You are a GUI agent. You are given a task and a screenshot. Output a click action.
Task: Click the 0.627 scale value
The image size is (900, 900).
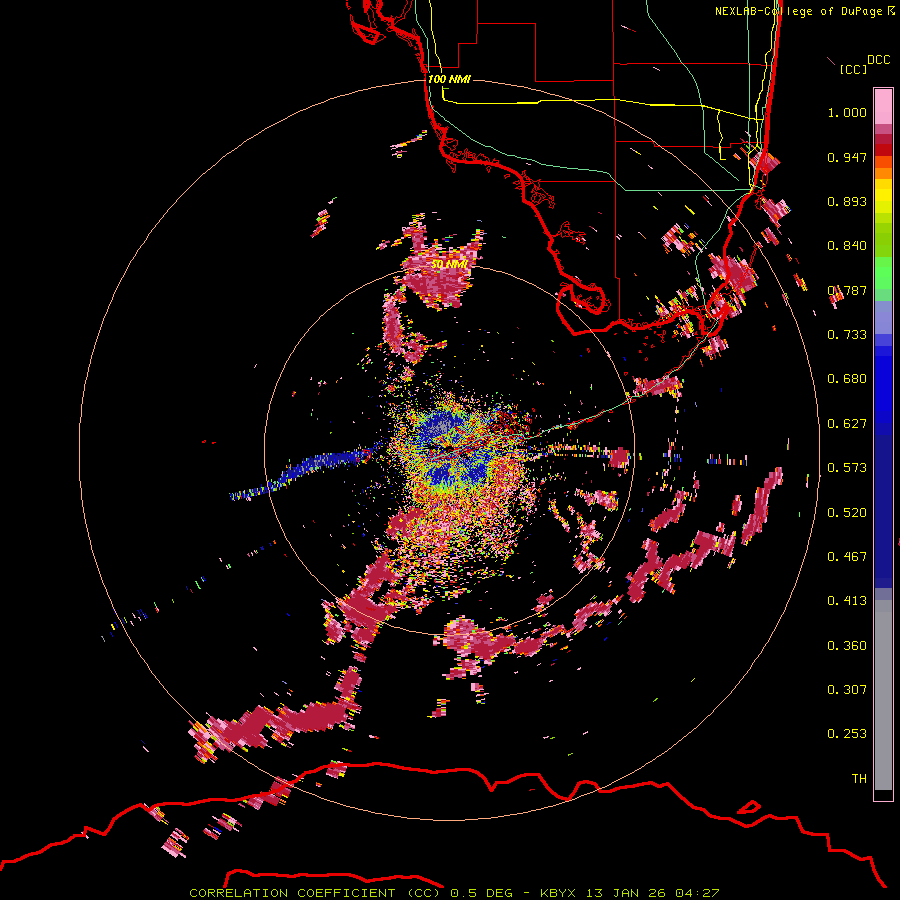(847, 424)
